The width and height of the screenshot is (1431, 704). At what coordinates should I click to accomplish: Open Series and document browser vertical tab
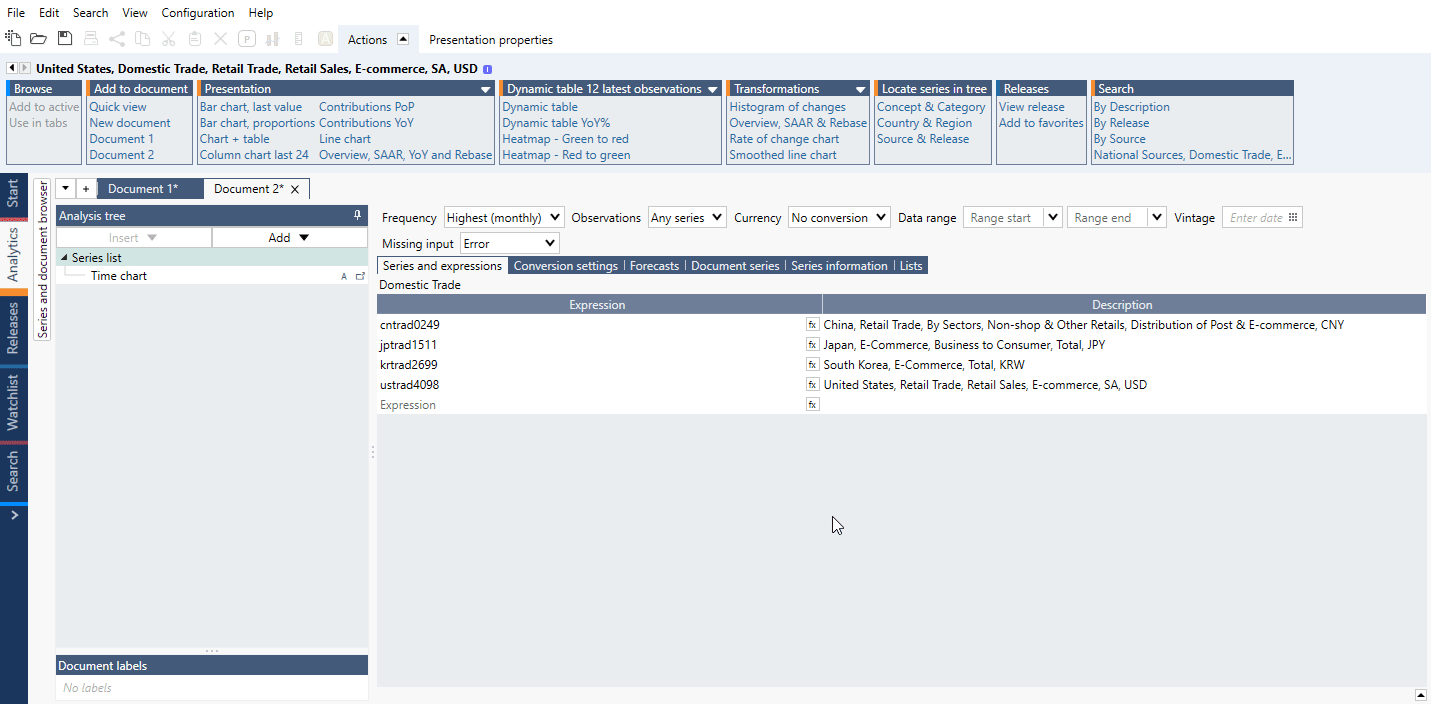point(43,260)
